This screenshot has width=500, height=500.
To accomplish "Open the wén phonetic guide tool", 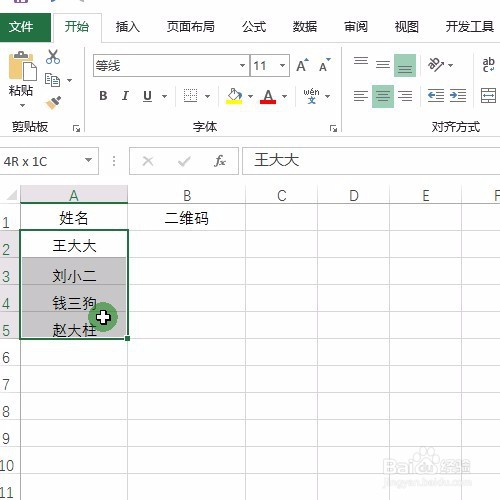I will point(311,96).
